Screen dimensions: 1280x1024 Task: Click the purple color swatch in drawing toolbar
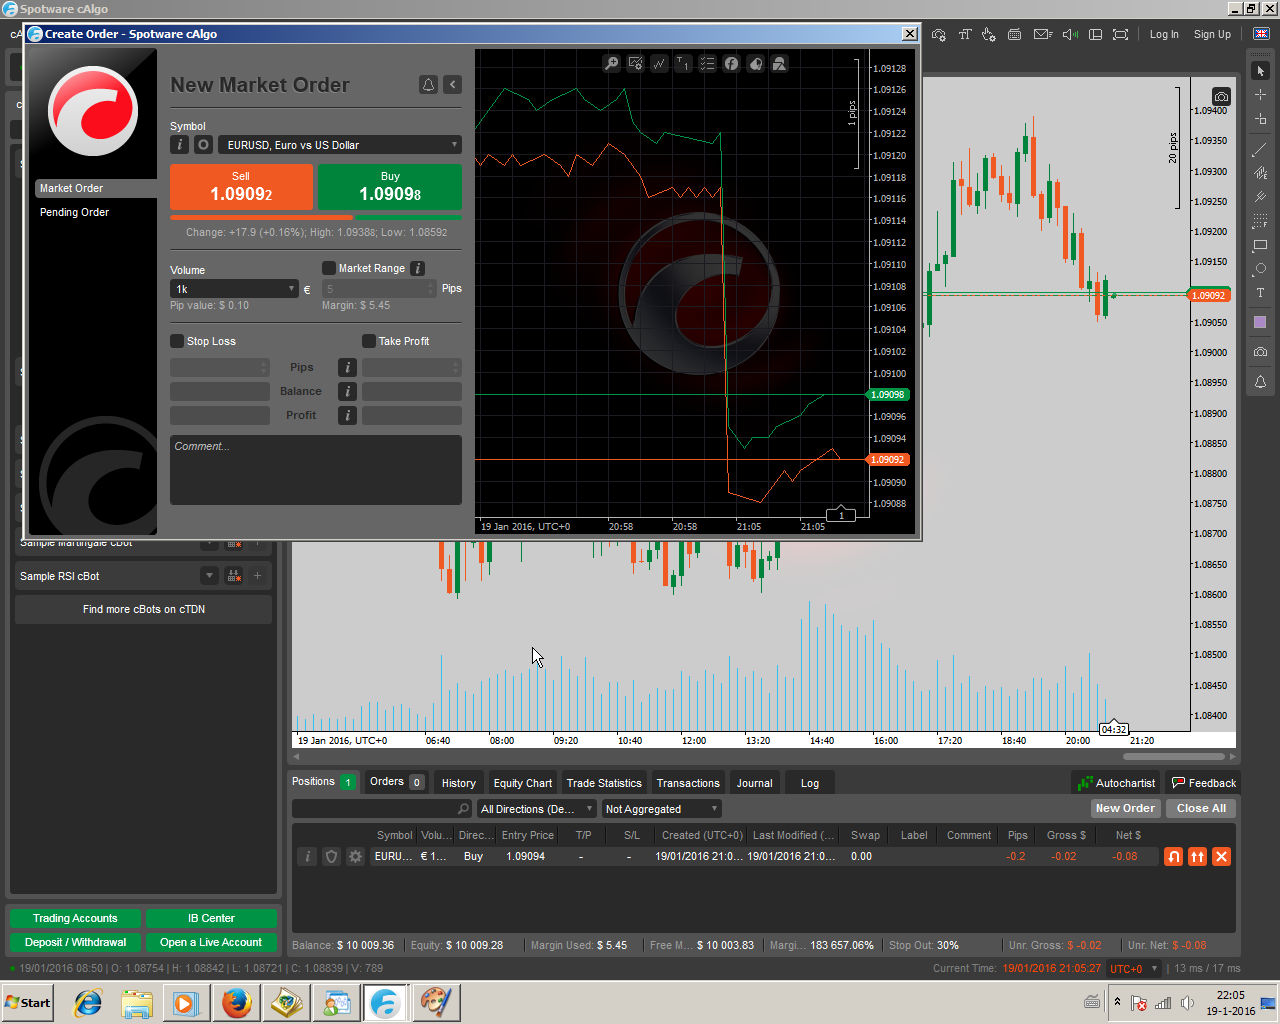1260,322
